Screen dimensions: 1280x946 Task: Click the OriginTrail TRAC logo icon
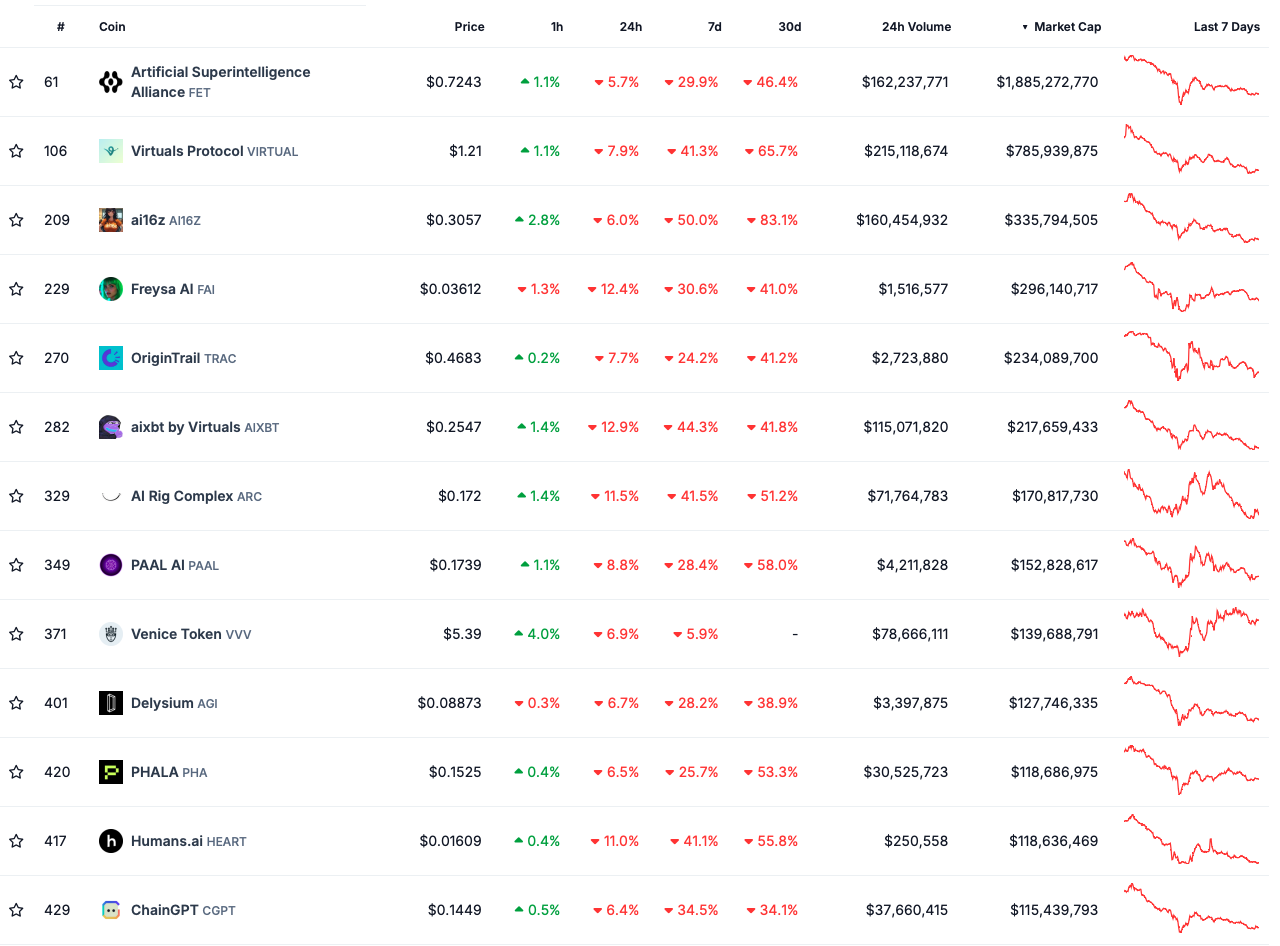click(111, 358)
